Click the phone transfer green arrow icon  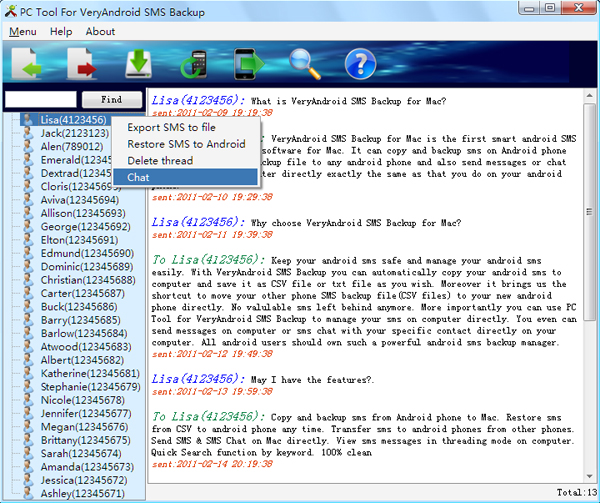click(x=249, y=64)
